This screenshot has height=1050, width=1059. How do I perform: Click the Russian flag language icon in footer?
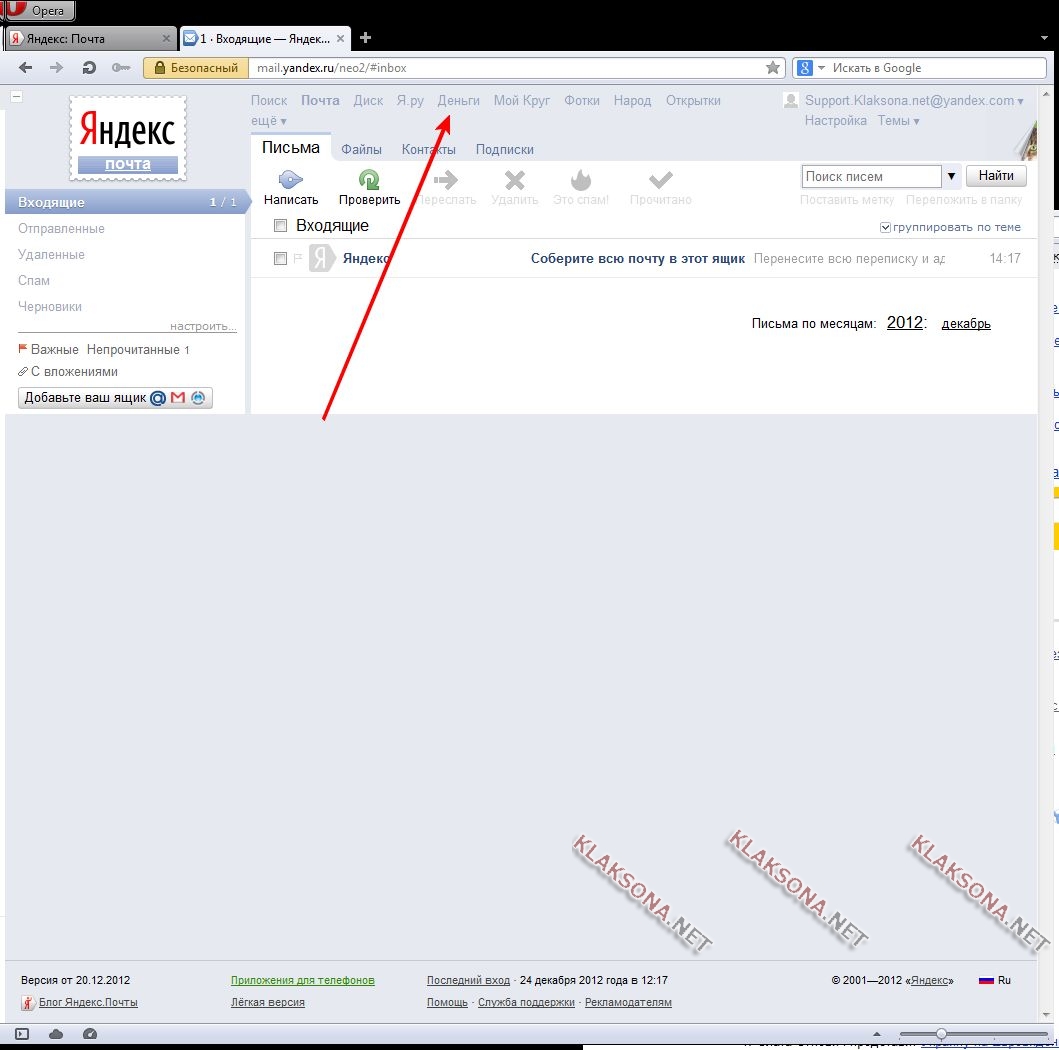coord(986,980)
